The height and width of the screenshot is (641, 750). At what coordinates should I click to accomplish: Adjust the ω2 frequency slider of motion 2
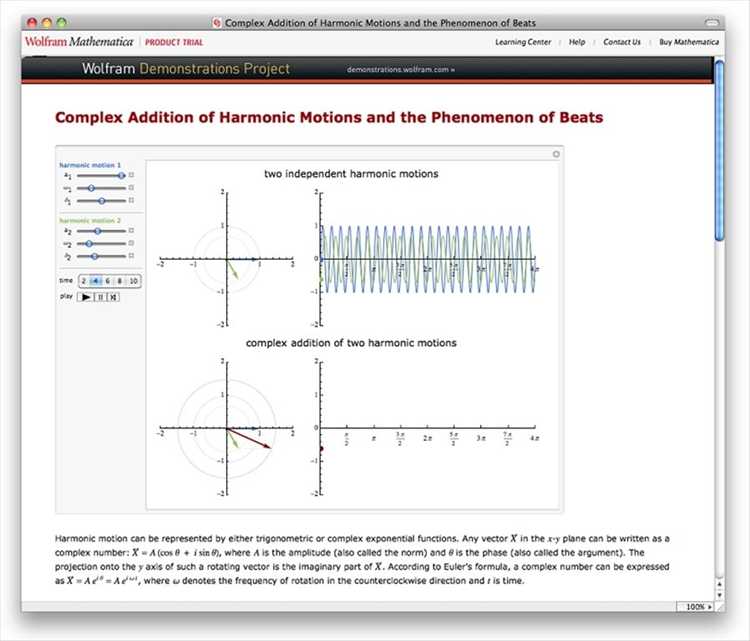(101, 243)
